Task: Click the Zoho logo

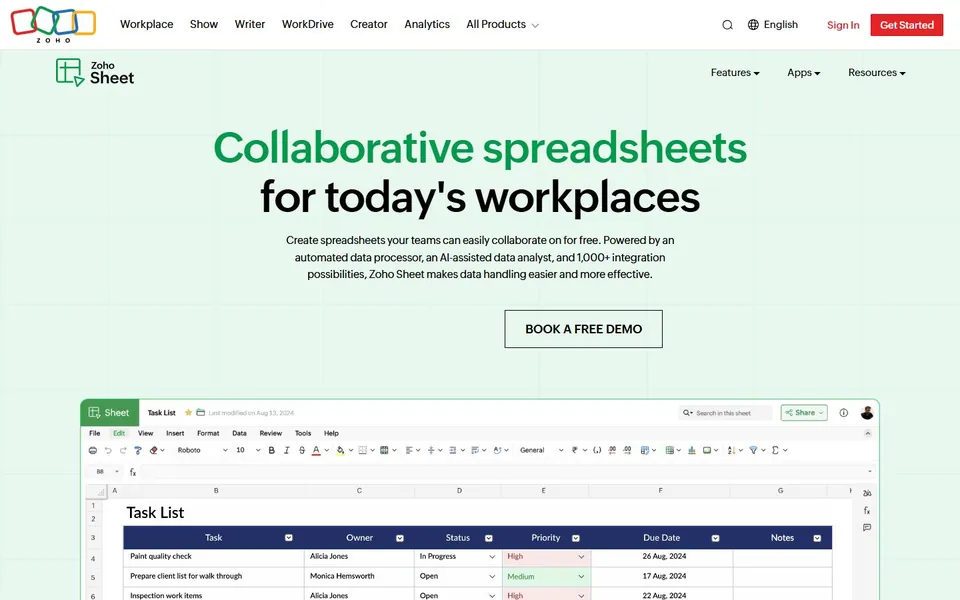Action: coord(53,24)
